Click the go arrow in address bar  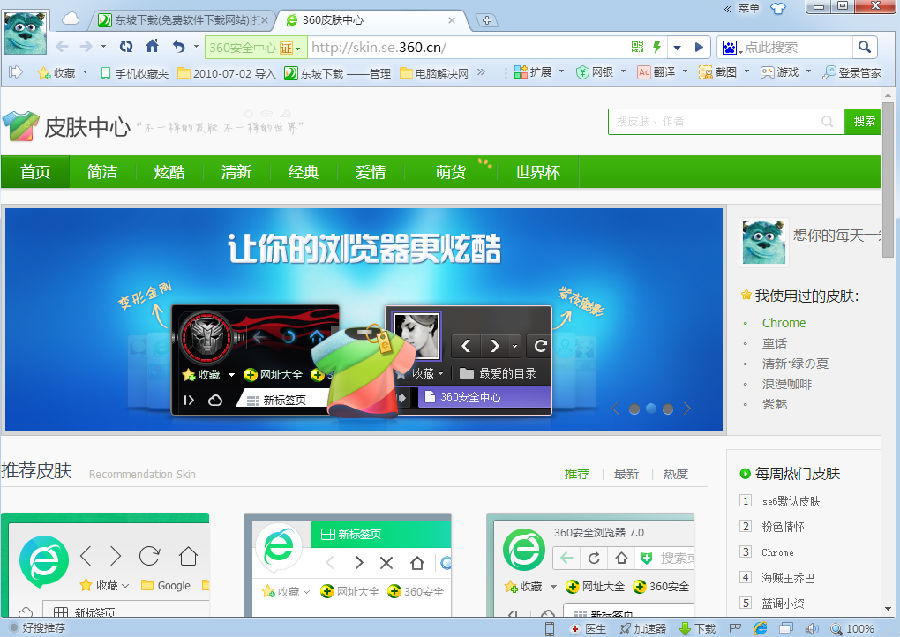click(x=698, y=47)
